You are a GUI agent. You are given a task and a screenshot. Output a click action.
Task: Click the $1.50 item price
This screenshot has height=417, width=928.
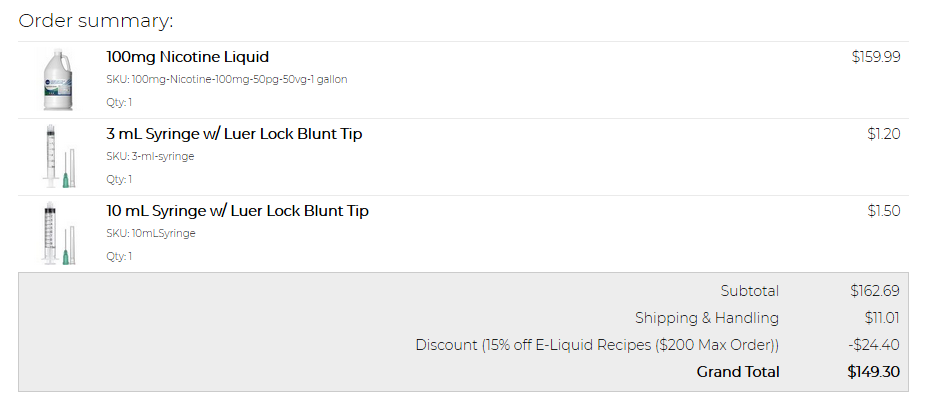tap(883, 211)
